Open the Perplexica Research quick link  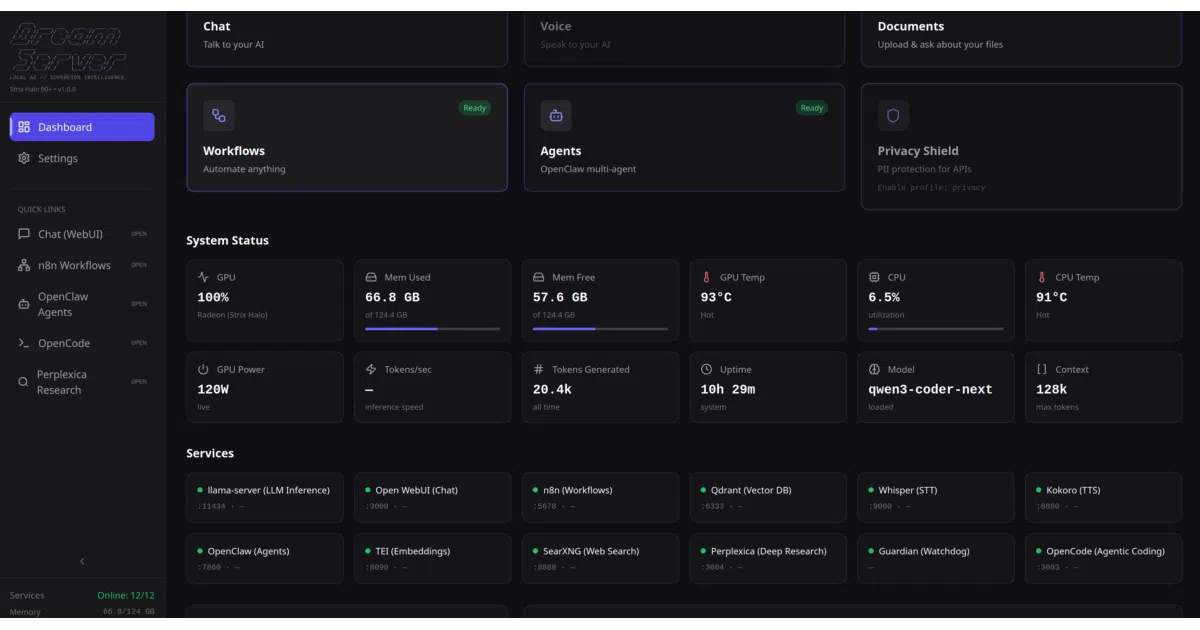(82, 382)
